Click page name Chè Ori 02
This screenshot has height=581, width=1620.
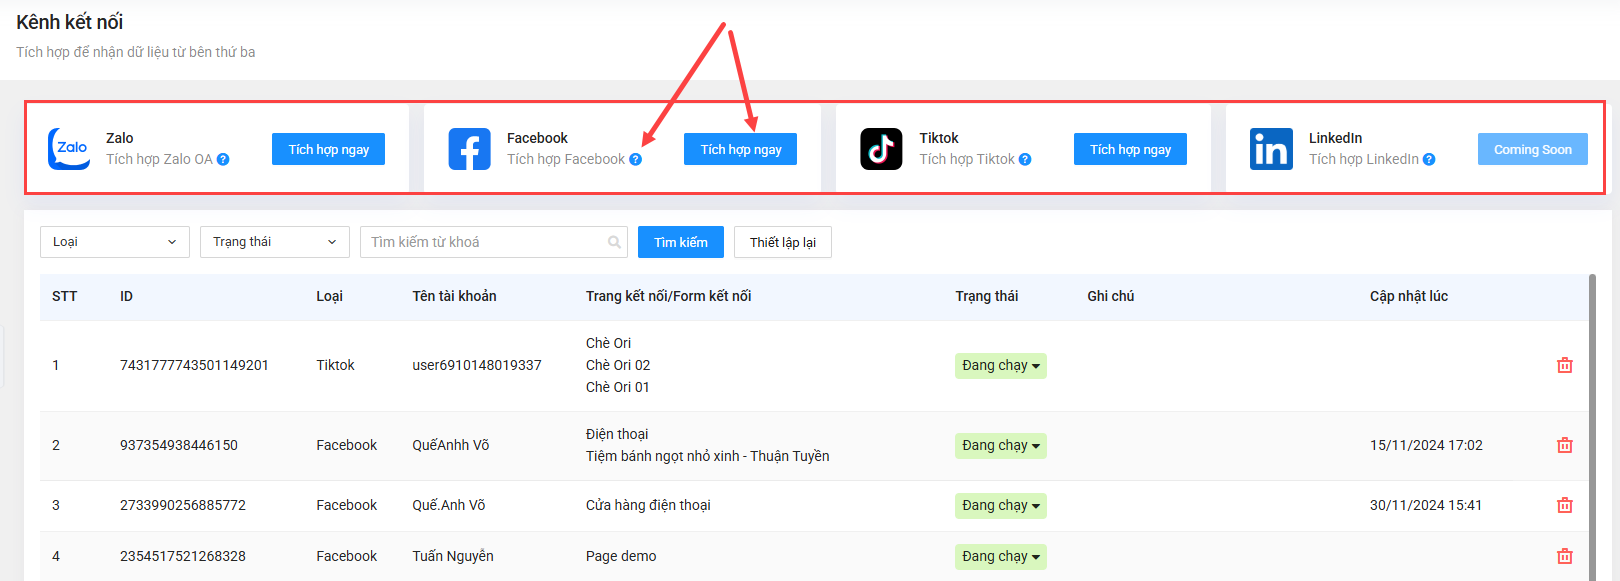point(618,365)
